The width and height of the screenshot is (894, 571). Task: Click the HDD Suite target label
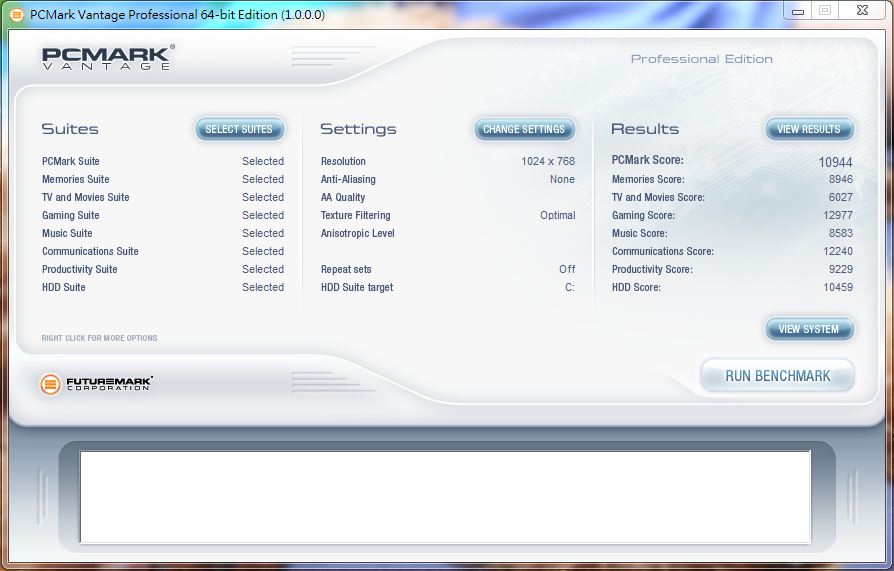357,287
